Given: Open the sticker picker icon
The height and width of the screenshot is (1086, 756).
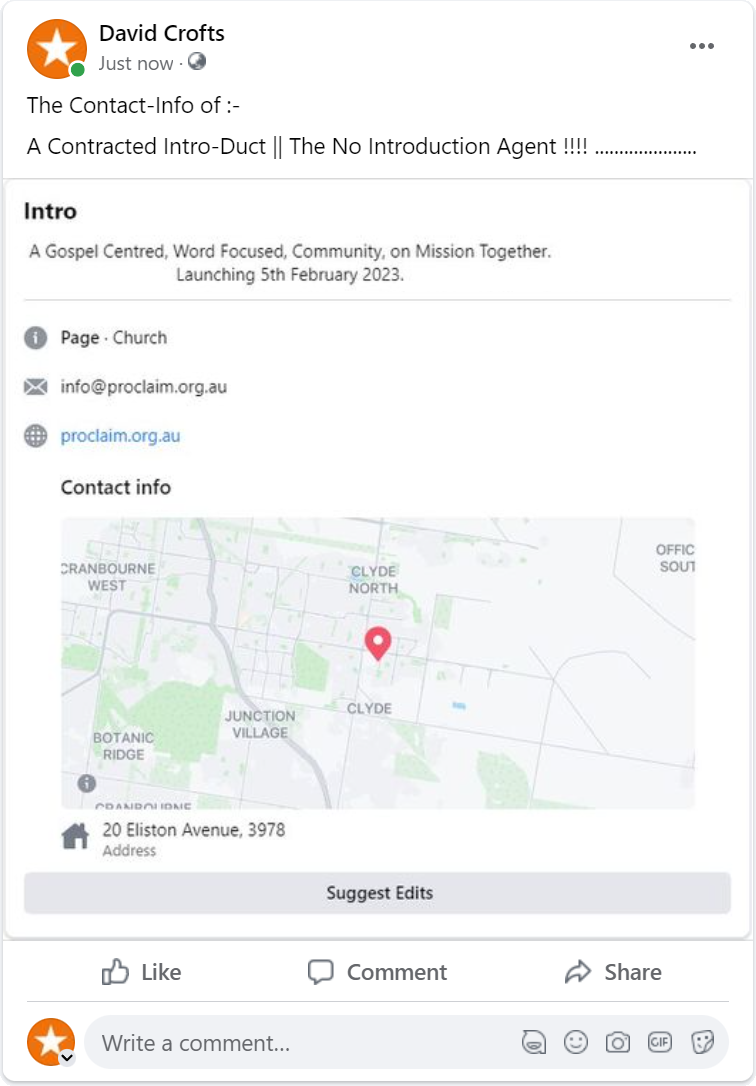Looking at the screenshot, I should tap(702, 1042).
